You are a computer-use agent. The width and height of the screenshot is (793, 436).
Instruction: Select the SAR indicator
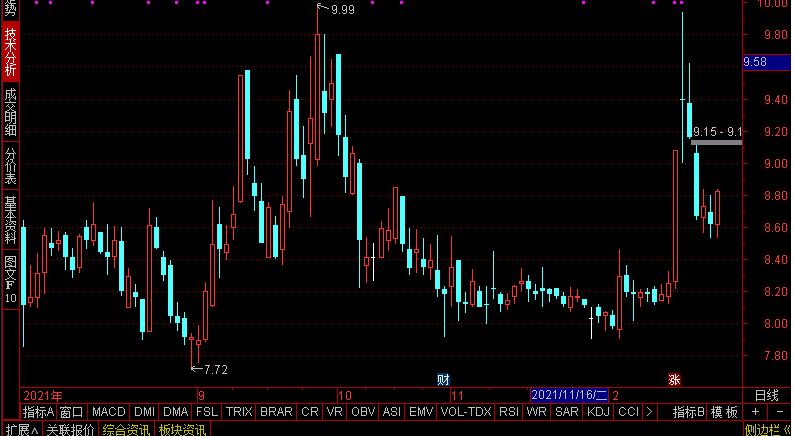tap(566, 412)
